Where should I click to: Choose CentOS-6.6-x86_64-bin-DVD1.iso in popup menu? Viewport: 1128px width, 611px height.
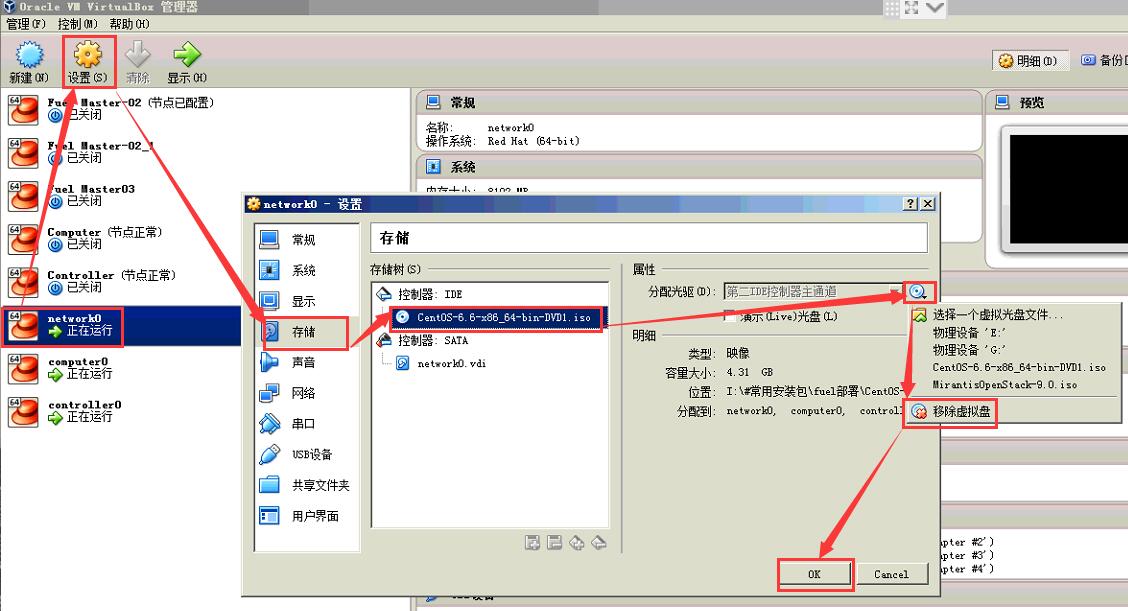[x=1014, y=367]
